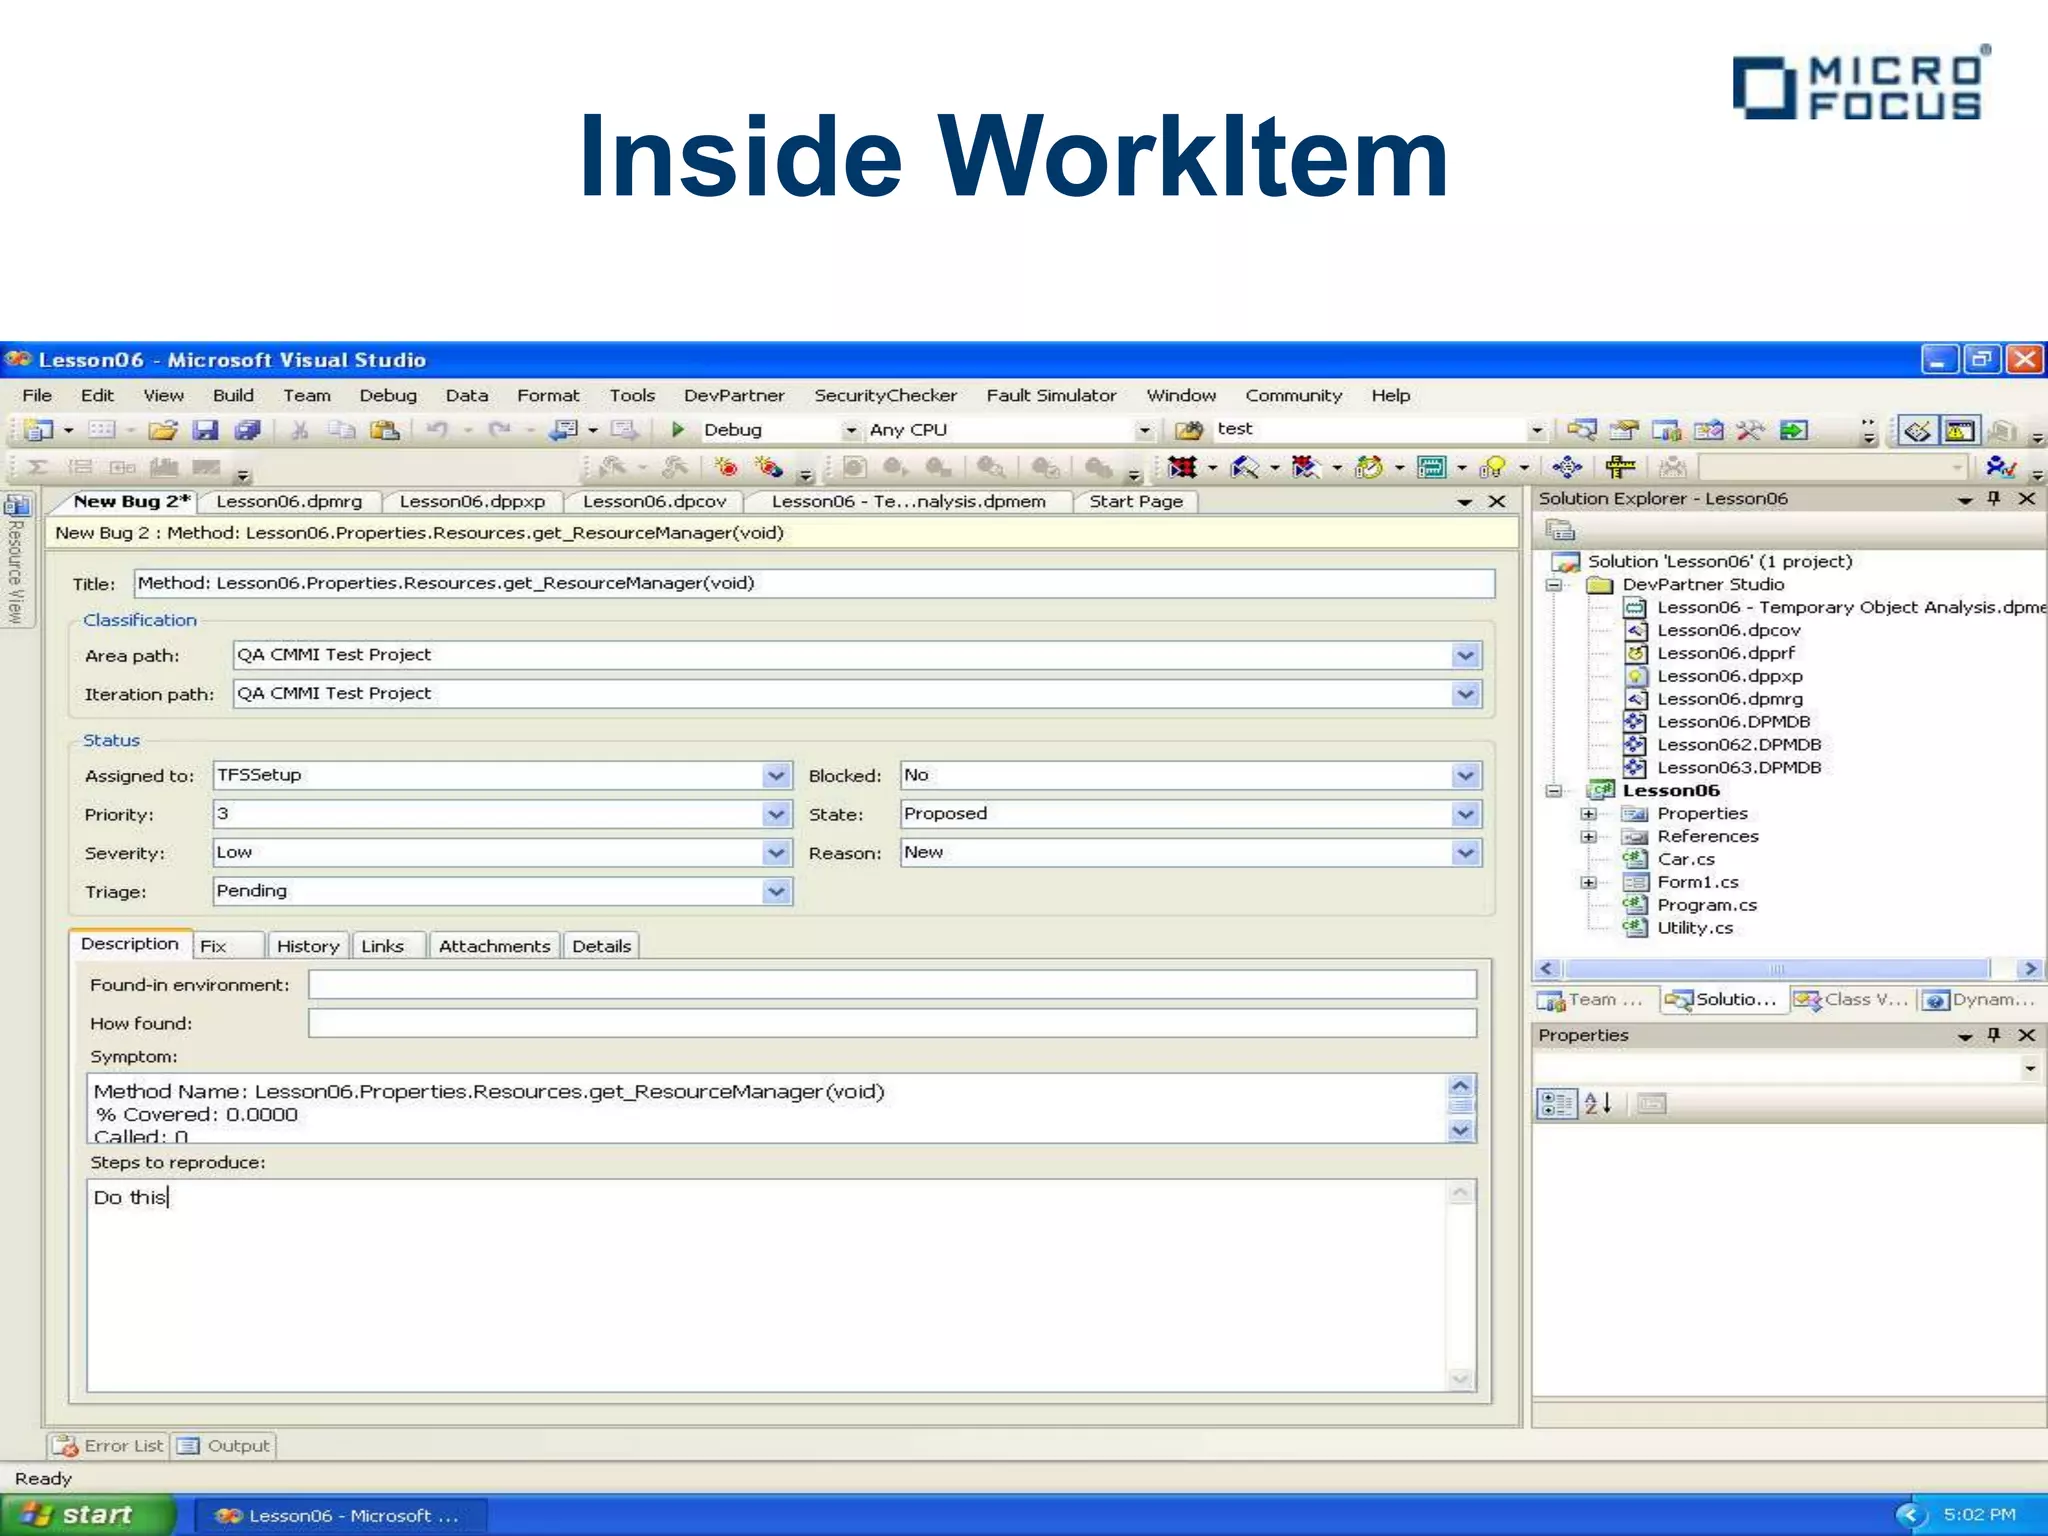Image resolution: width=2048 pixels, height=1536 pixels.
Task: Click the Save All icon
Action: point(247,430)
